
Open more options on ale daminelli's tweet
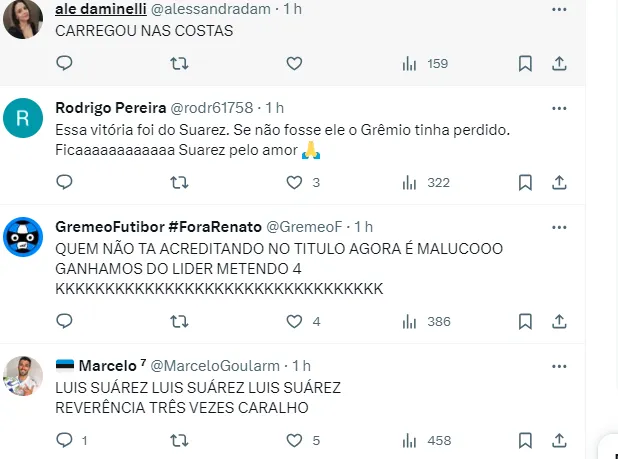560,8
